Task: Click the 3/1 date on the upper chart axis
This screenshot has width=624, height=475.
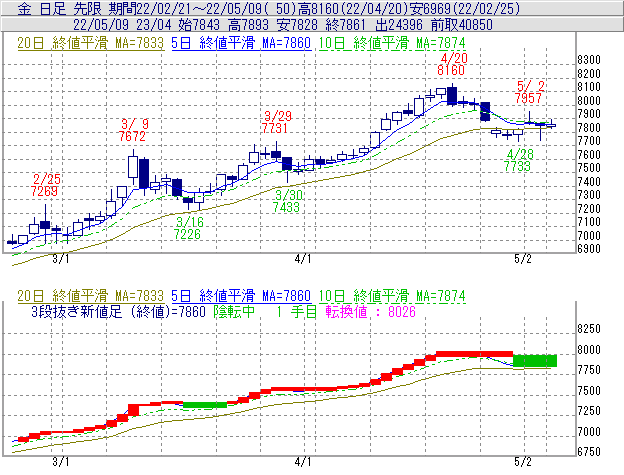Action: point(61,259)
